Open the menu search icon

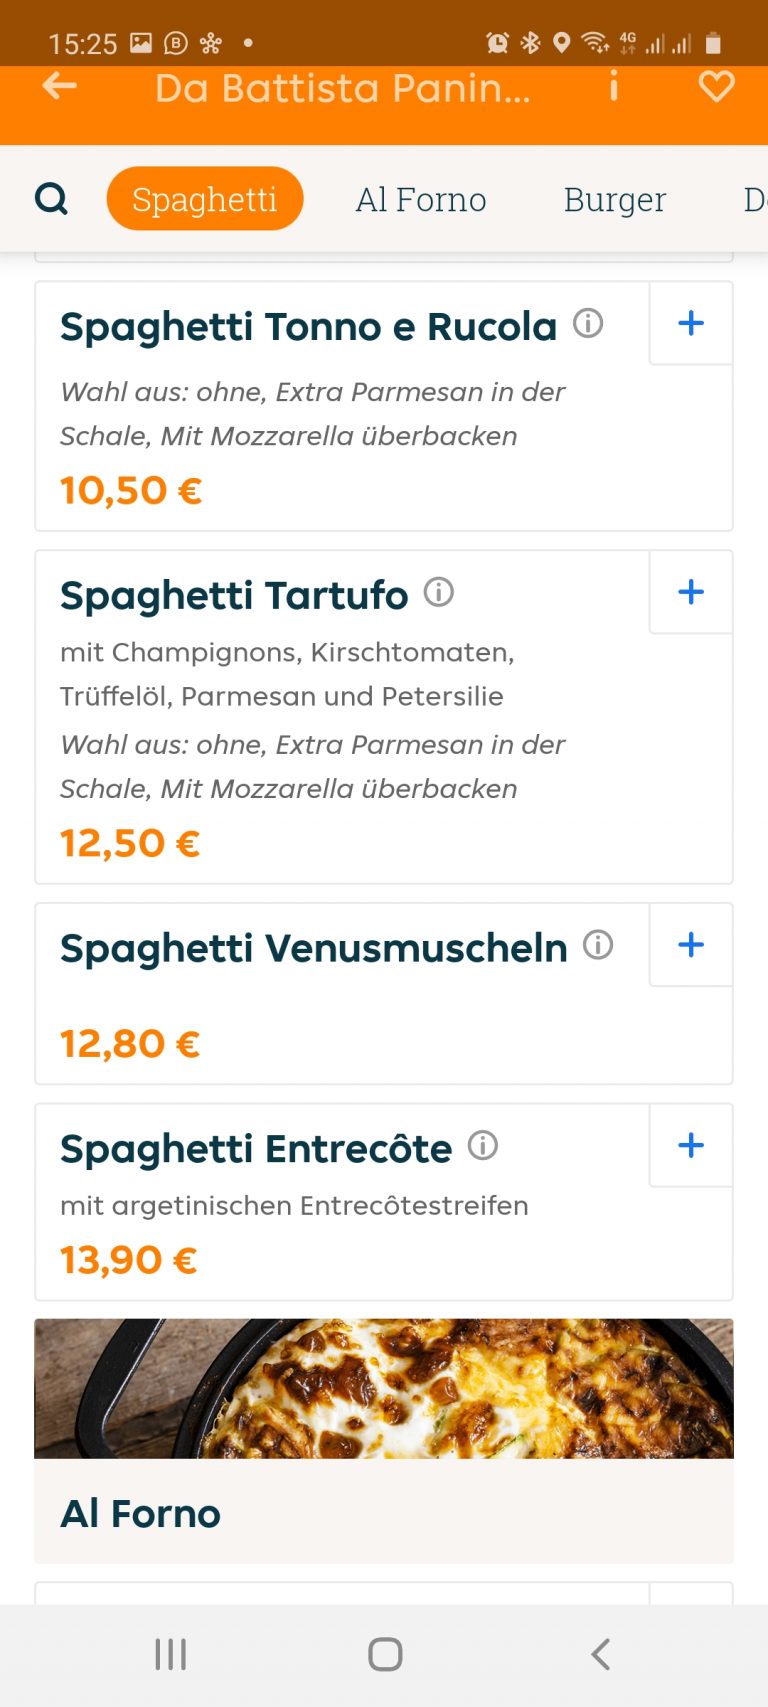pos(51,199)
